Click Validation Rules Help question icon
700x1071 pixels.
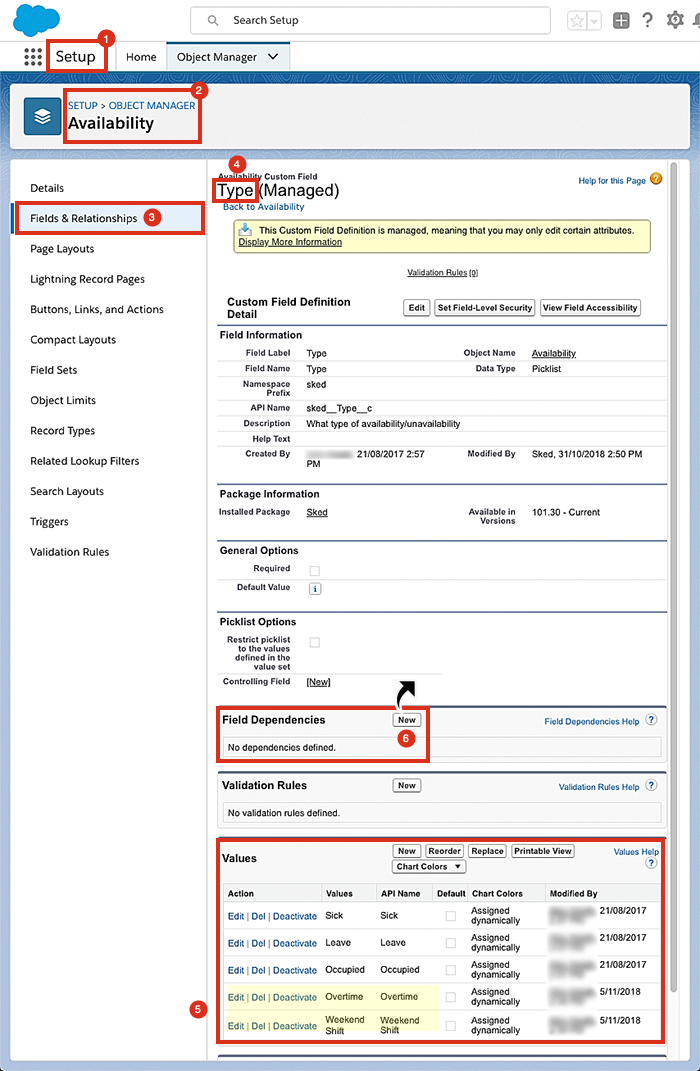(651, 785)
